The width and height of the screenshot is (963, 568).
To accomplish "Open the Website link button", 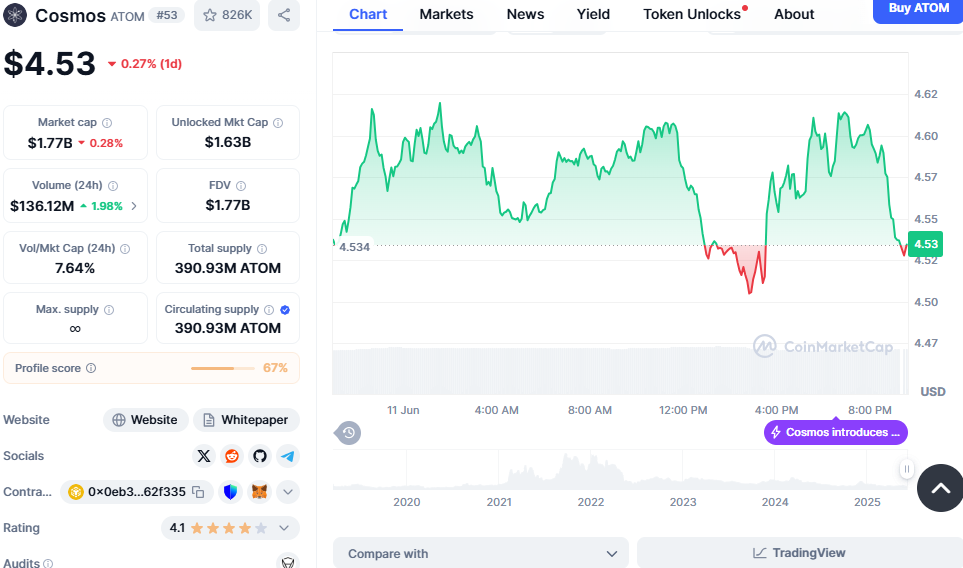I will 146,420.
